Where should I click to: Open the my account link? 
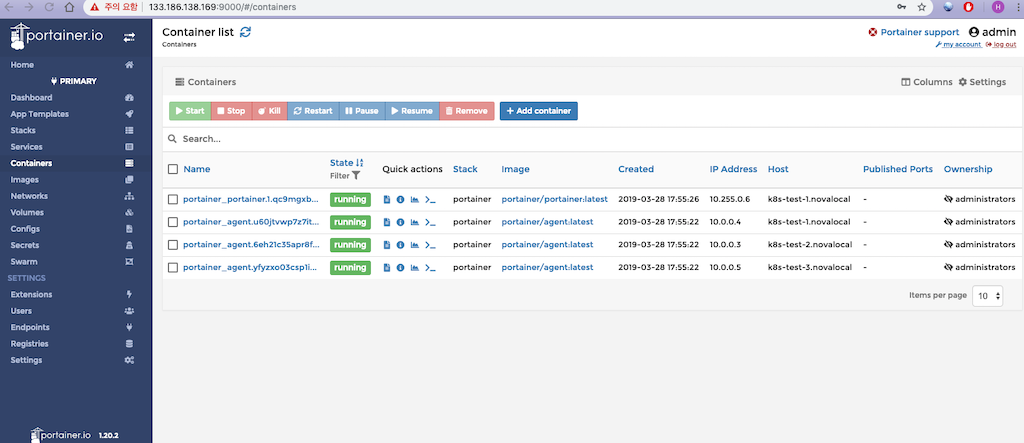(959, 44)
